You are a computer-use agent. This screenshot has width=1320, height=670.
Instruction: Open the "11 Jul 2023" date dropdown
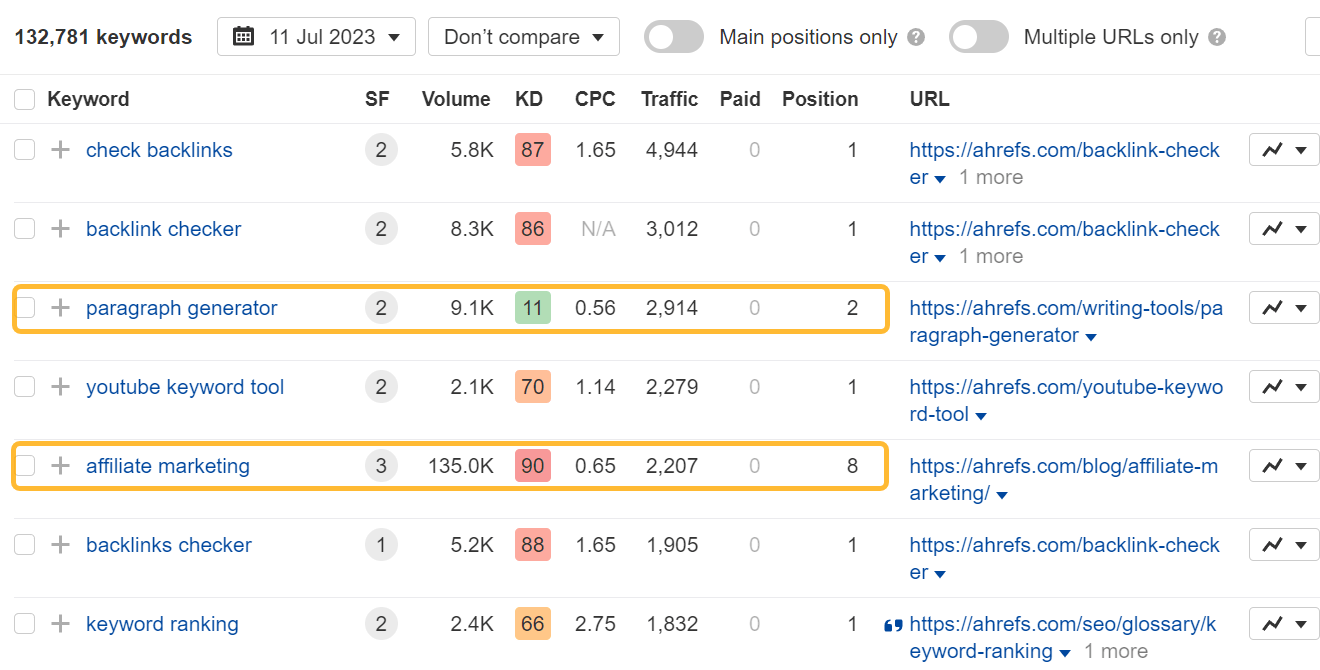click(316, 36)
